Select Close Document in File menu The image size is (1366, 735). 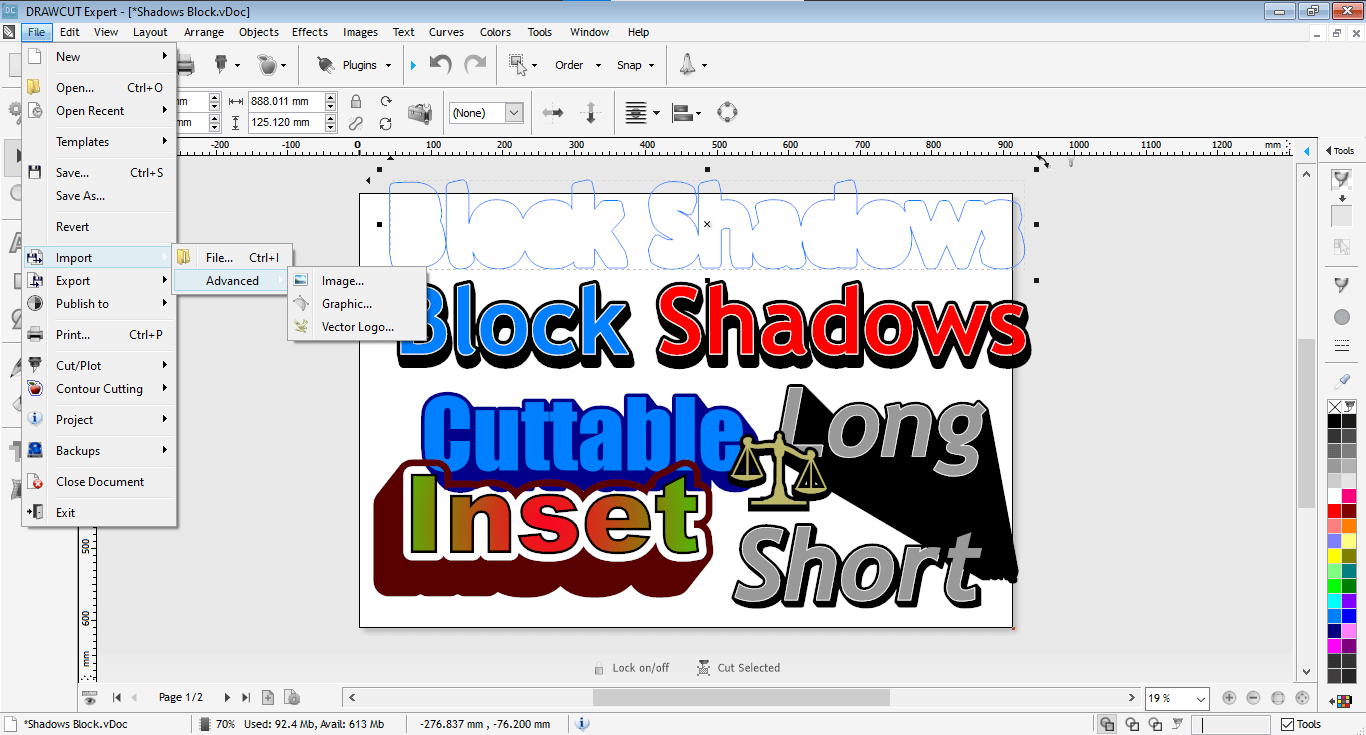[x=99, y=482]
